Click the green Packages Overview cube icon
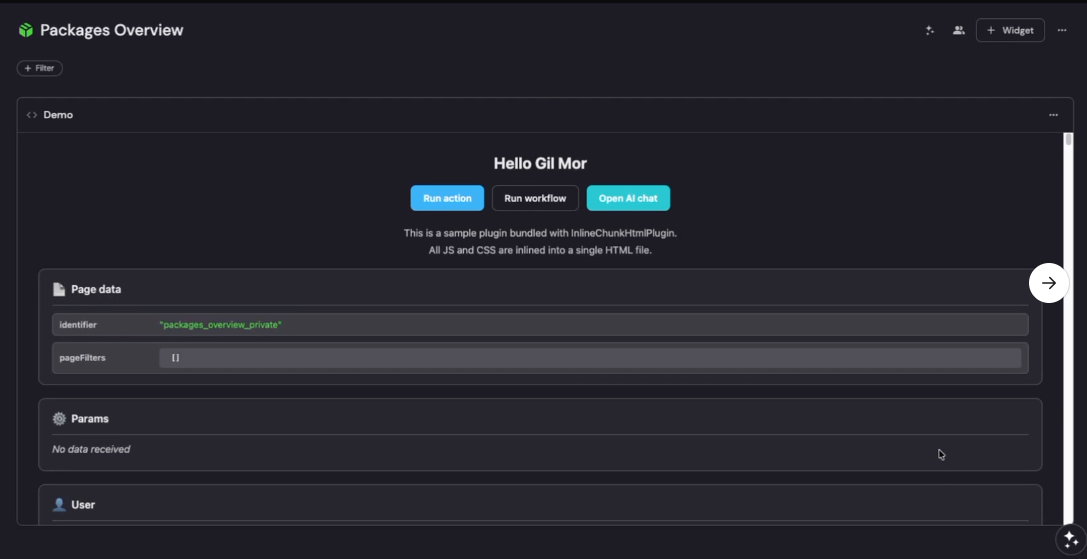This screenshot has height=559, width=1087. (26, 30)
